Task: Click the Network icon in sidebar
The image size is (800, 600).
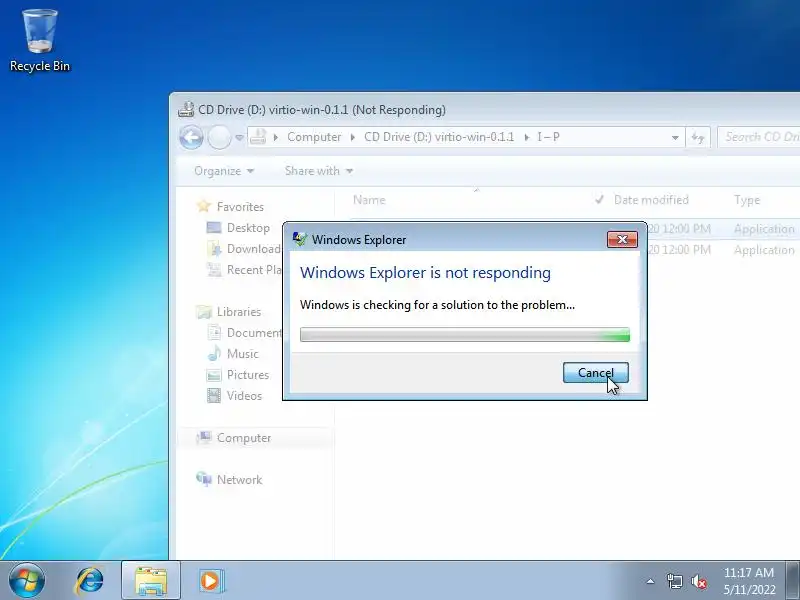Action: (x=204, y=479)
